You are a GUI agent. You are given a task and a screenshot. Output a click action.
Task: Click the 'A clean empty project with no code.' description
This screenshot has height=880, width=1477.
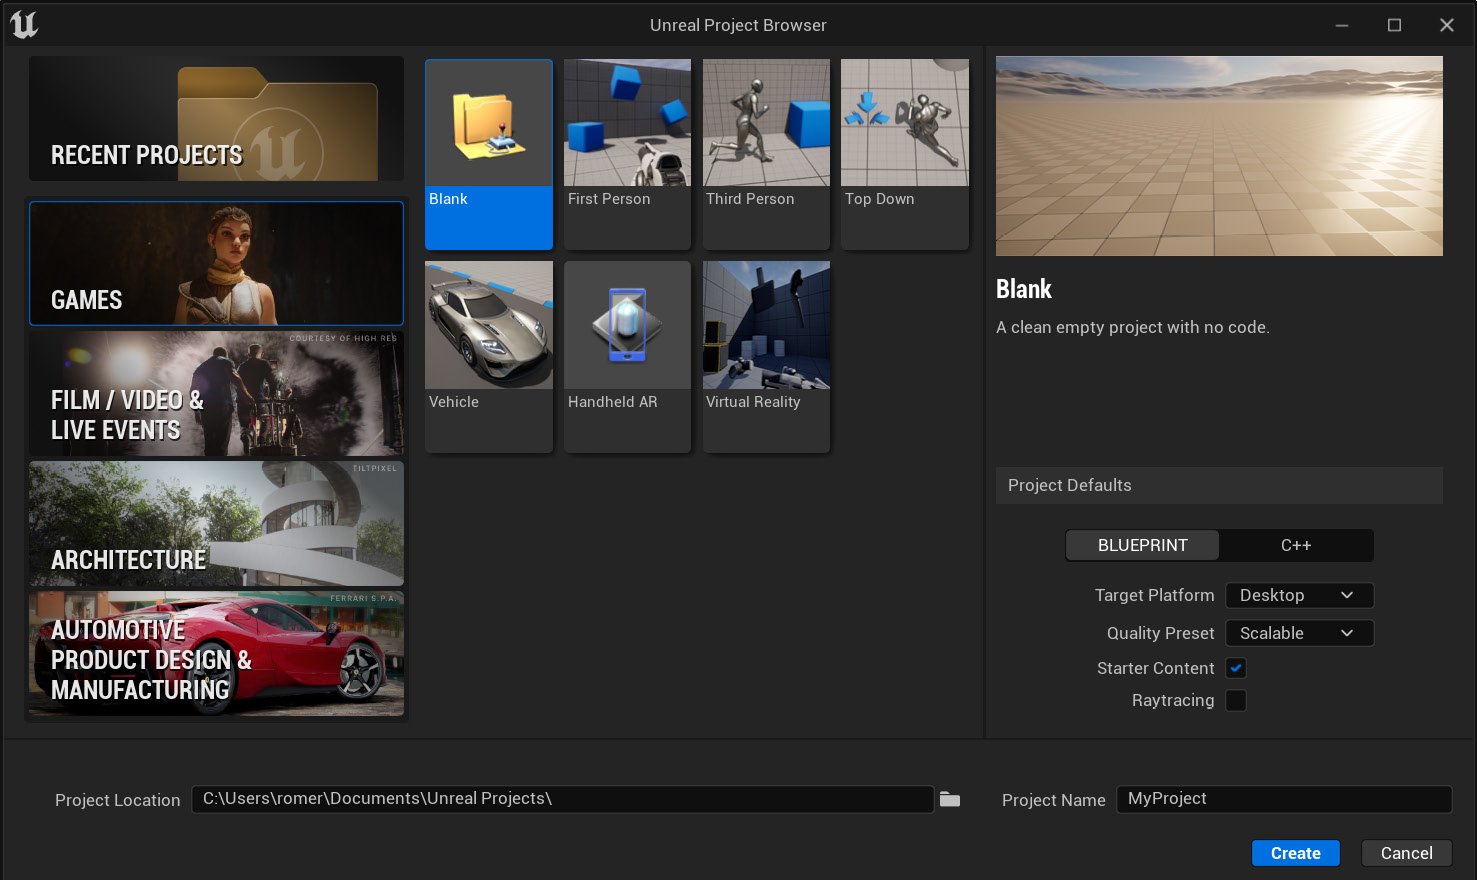click(1133, 327)
